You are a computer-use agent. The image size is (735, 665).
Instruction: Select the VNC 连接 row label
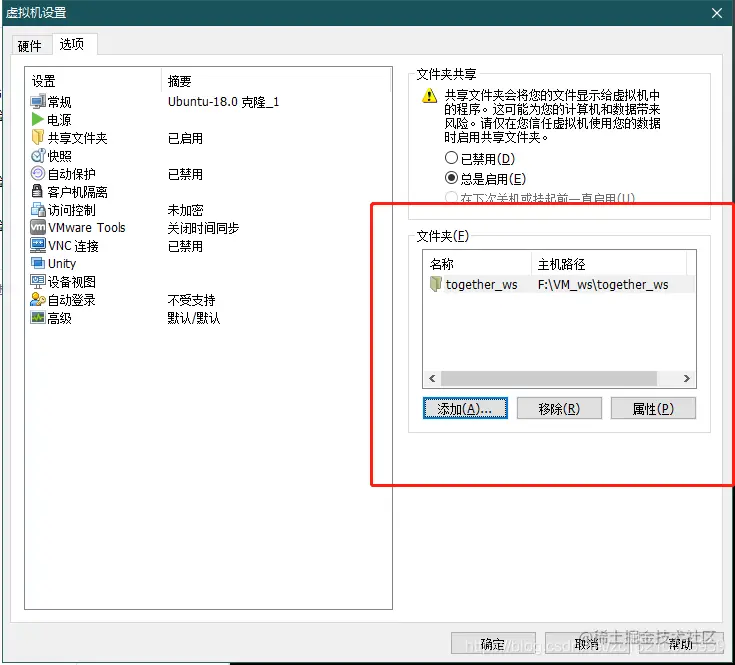tap(73, 246)
